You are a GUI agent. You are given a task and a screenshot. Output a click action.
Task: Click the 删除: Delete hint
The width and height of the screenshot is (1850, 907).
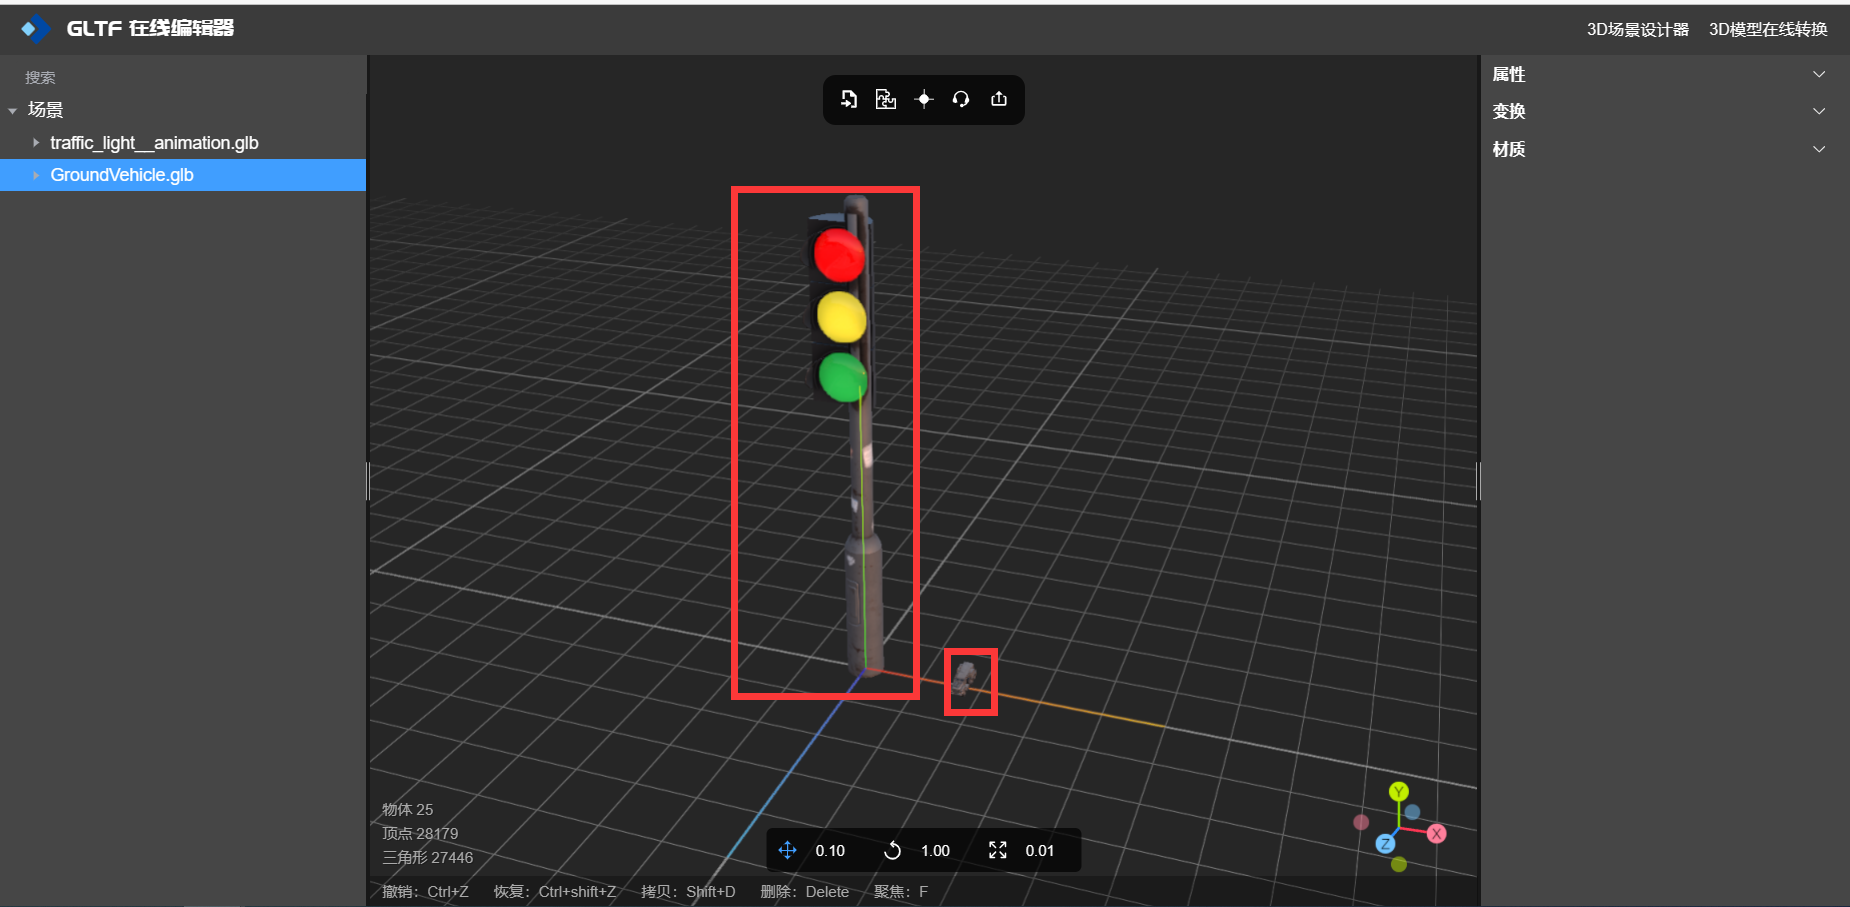pos(804,892)
